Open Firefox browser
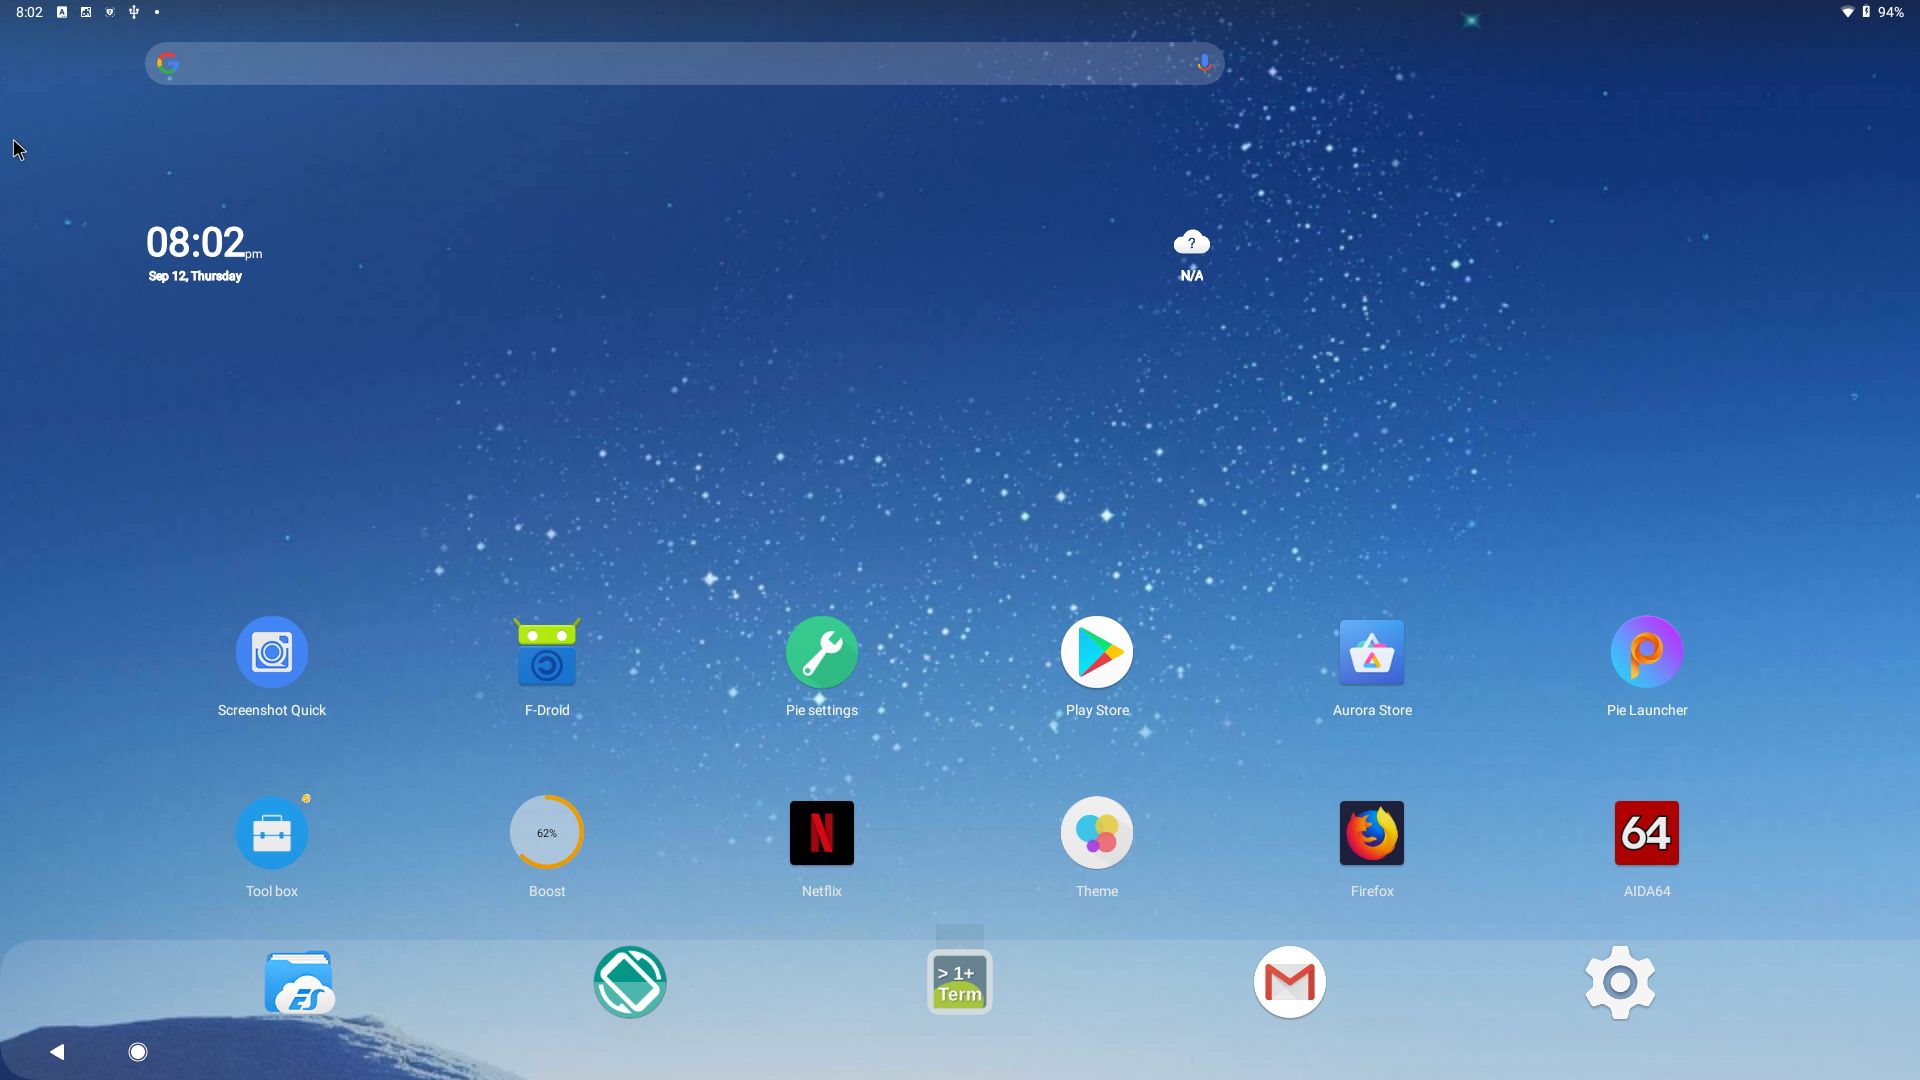The height and width of the screenshot is (1080, 1920). coord(1371,832)
